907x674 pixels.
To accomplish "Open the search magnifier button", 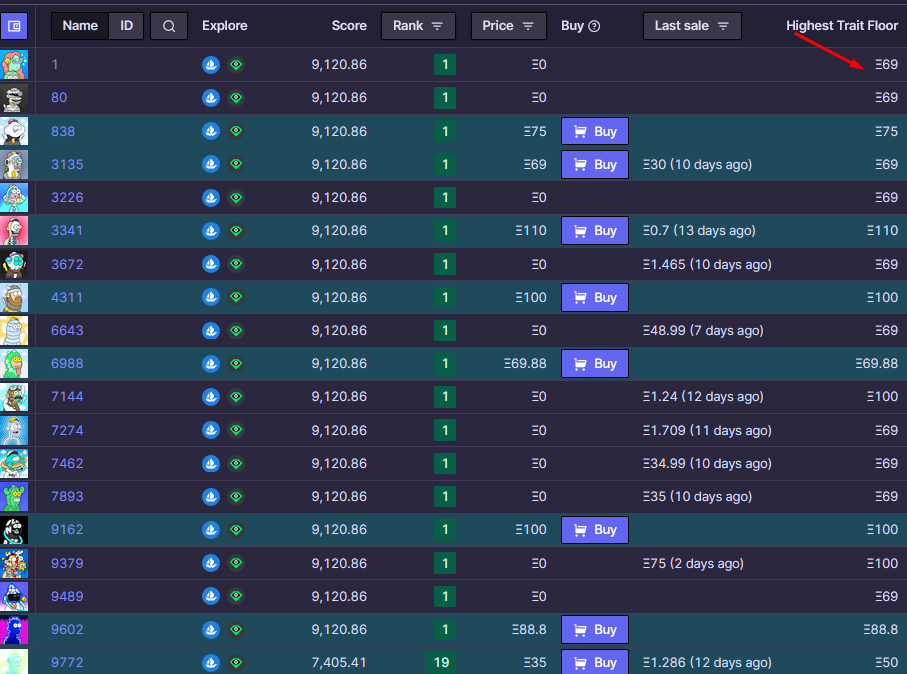I will 169,26.
